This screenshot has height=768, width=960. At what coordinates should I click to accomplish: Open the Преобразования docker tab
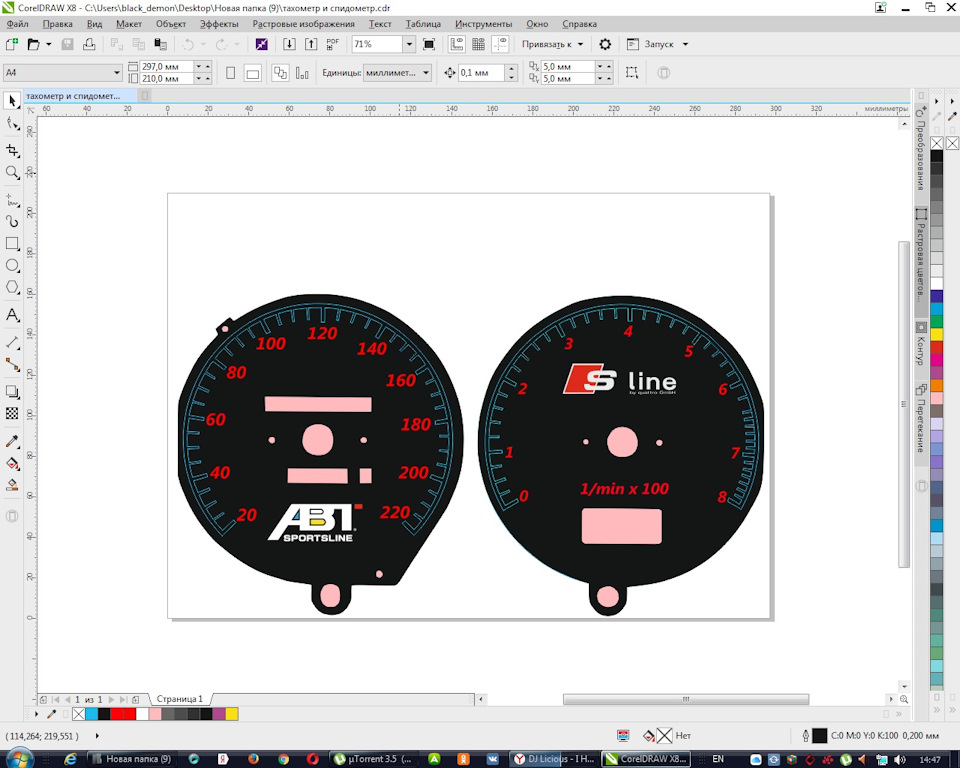pyautogui.click(x=920, y=150)
